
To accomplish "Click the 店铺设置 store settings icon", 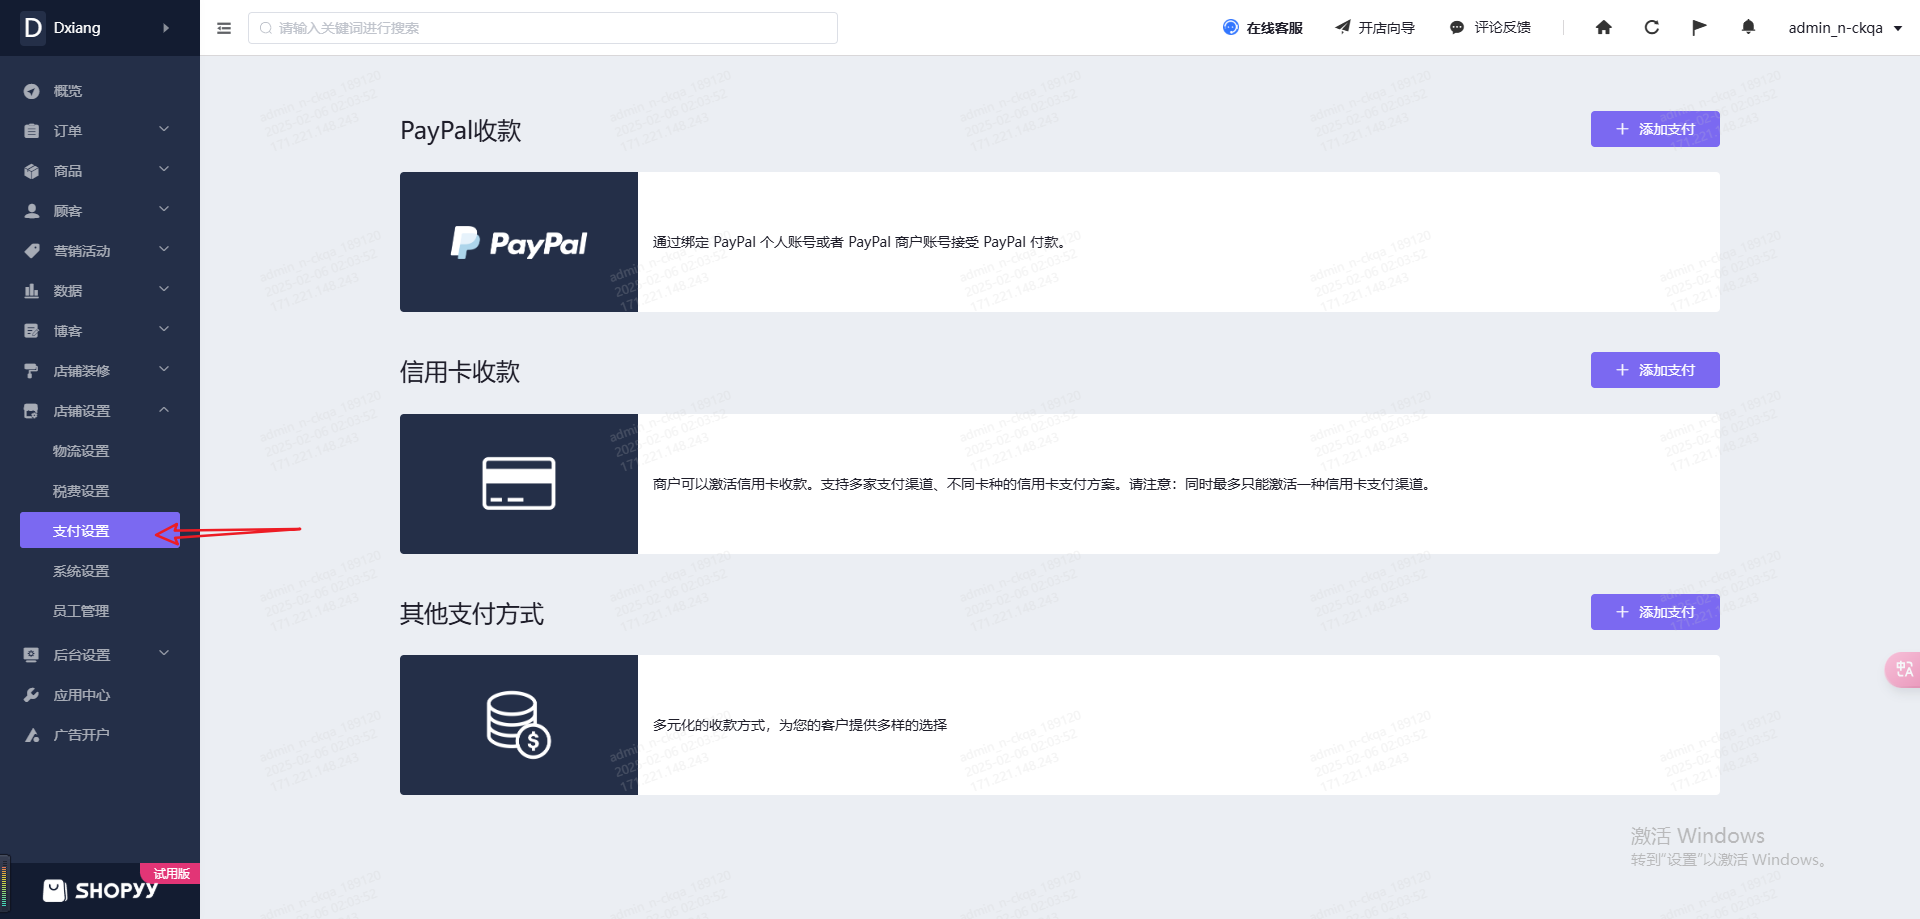I will click(32, 411).
